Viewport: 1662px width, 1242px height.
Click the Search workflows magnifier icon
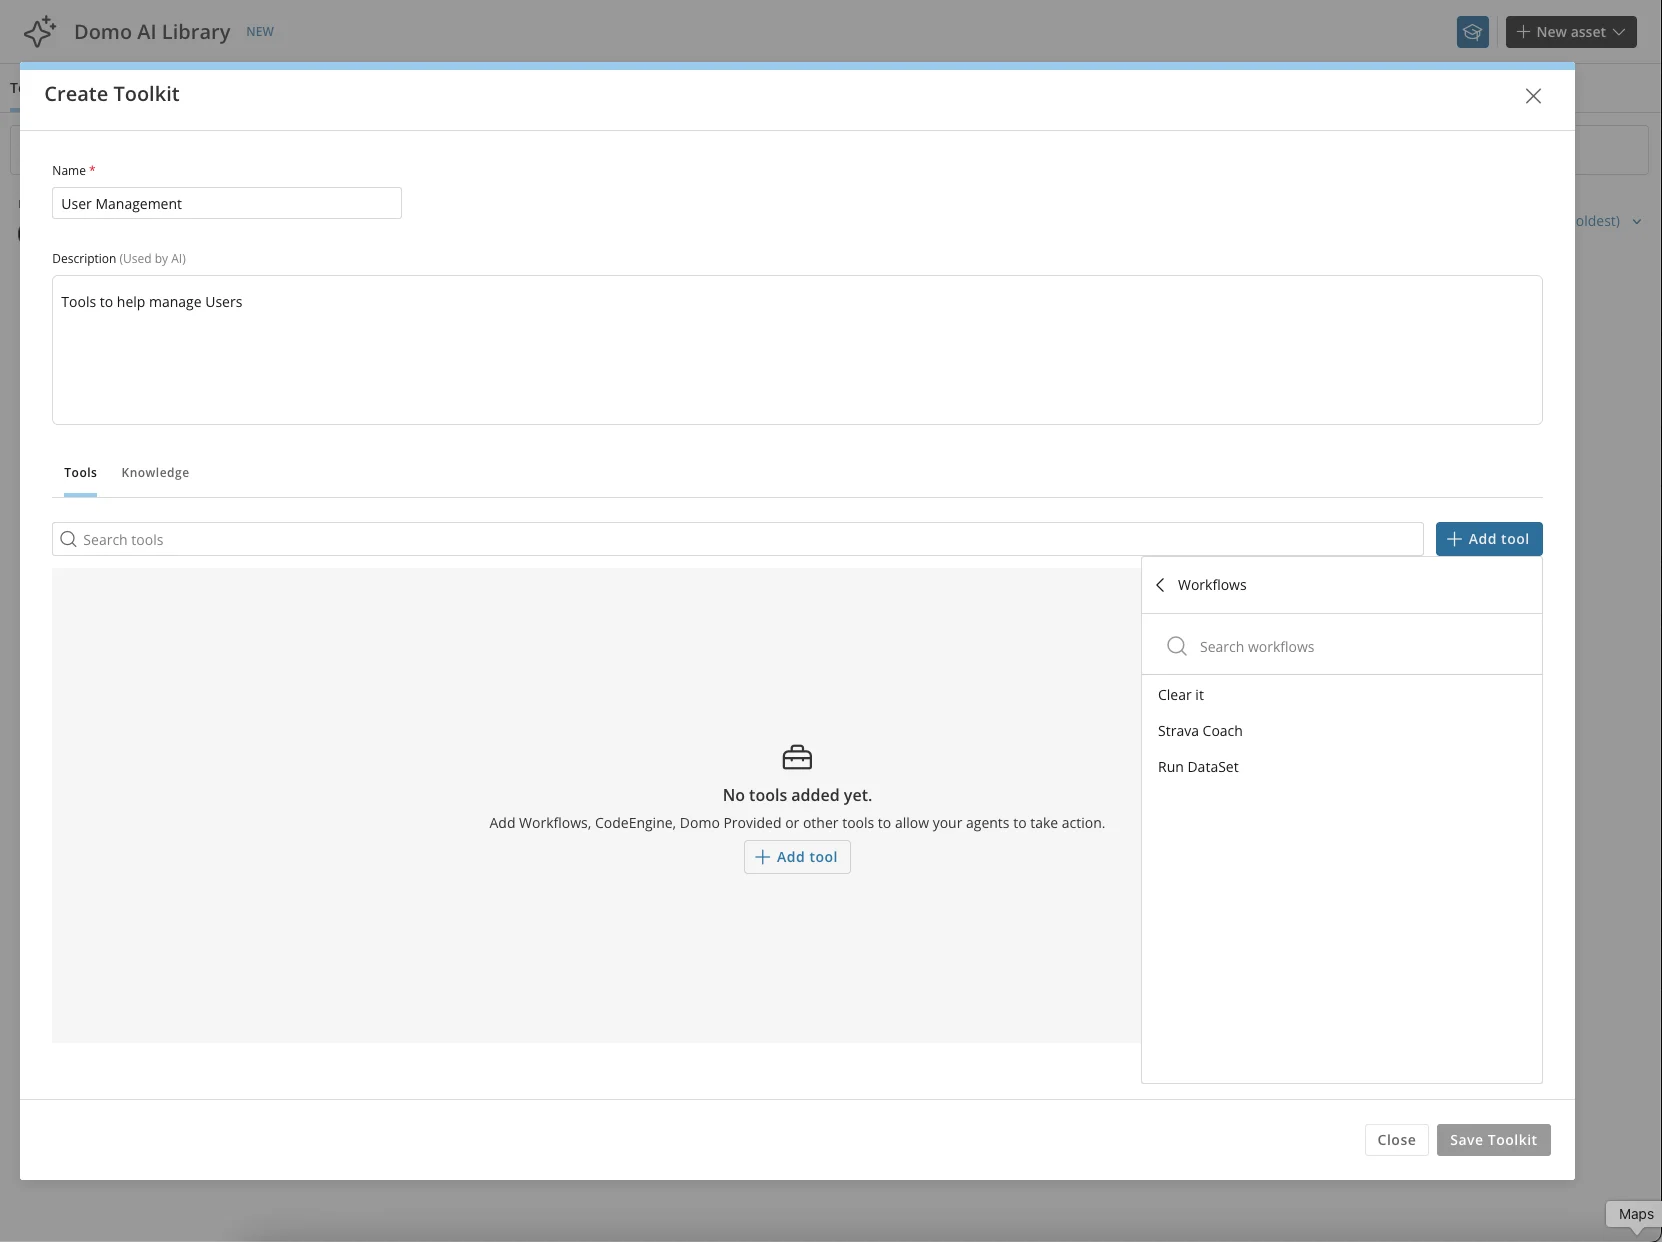click(1177, 647)
